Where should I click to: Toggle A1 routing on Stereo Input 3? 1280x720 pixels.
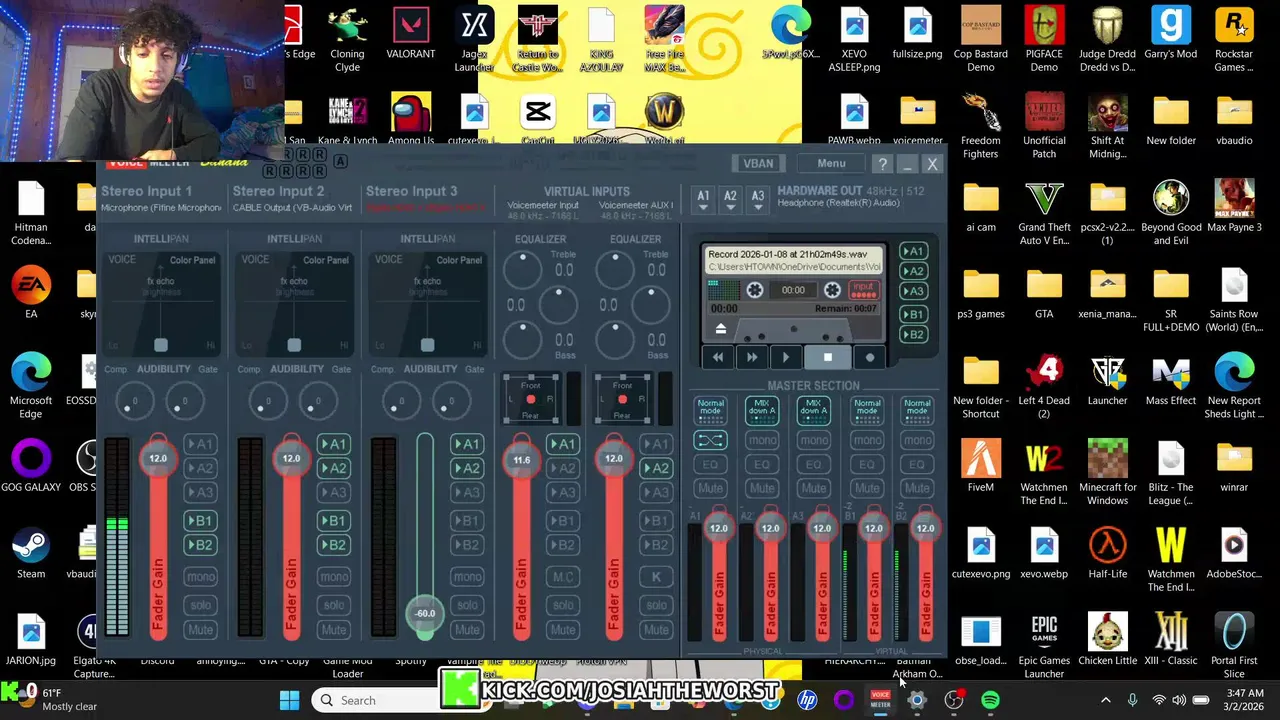point(466,444)
